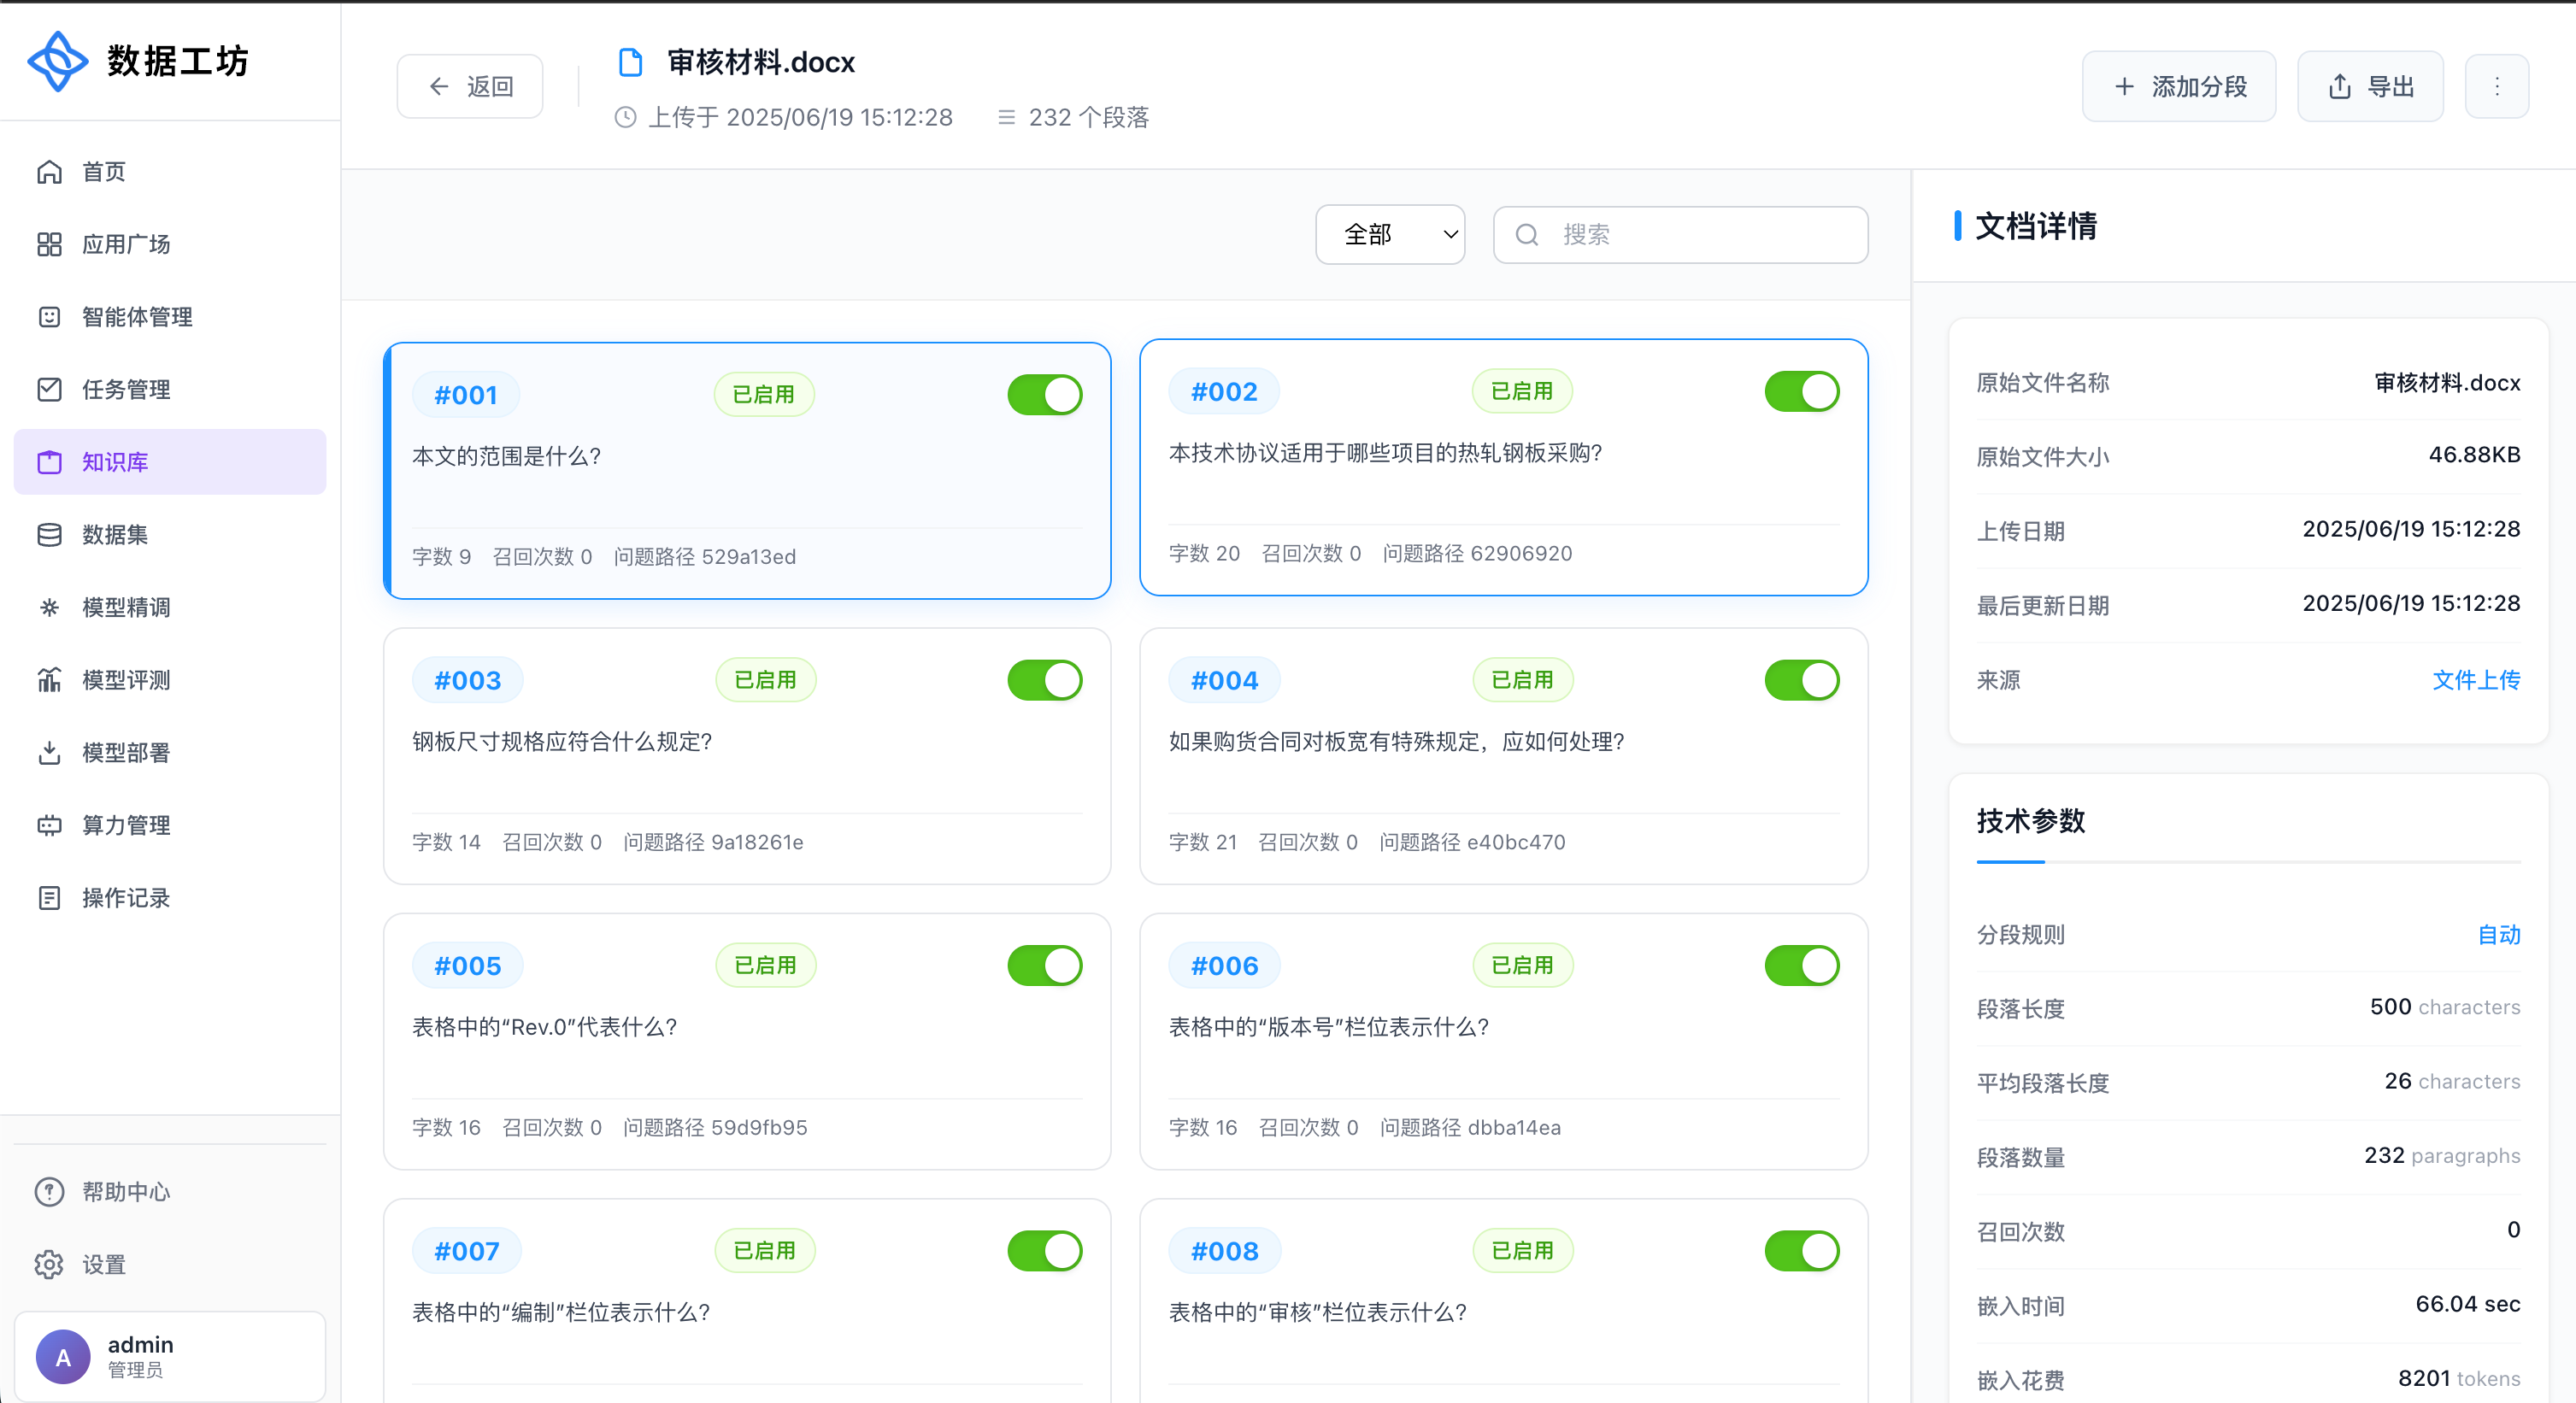This screenshot has width=2576, height=1403.
Task: Open 首页 via the home icon
Action: [x=49, y=172]
